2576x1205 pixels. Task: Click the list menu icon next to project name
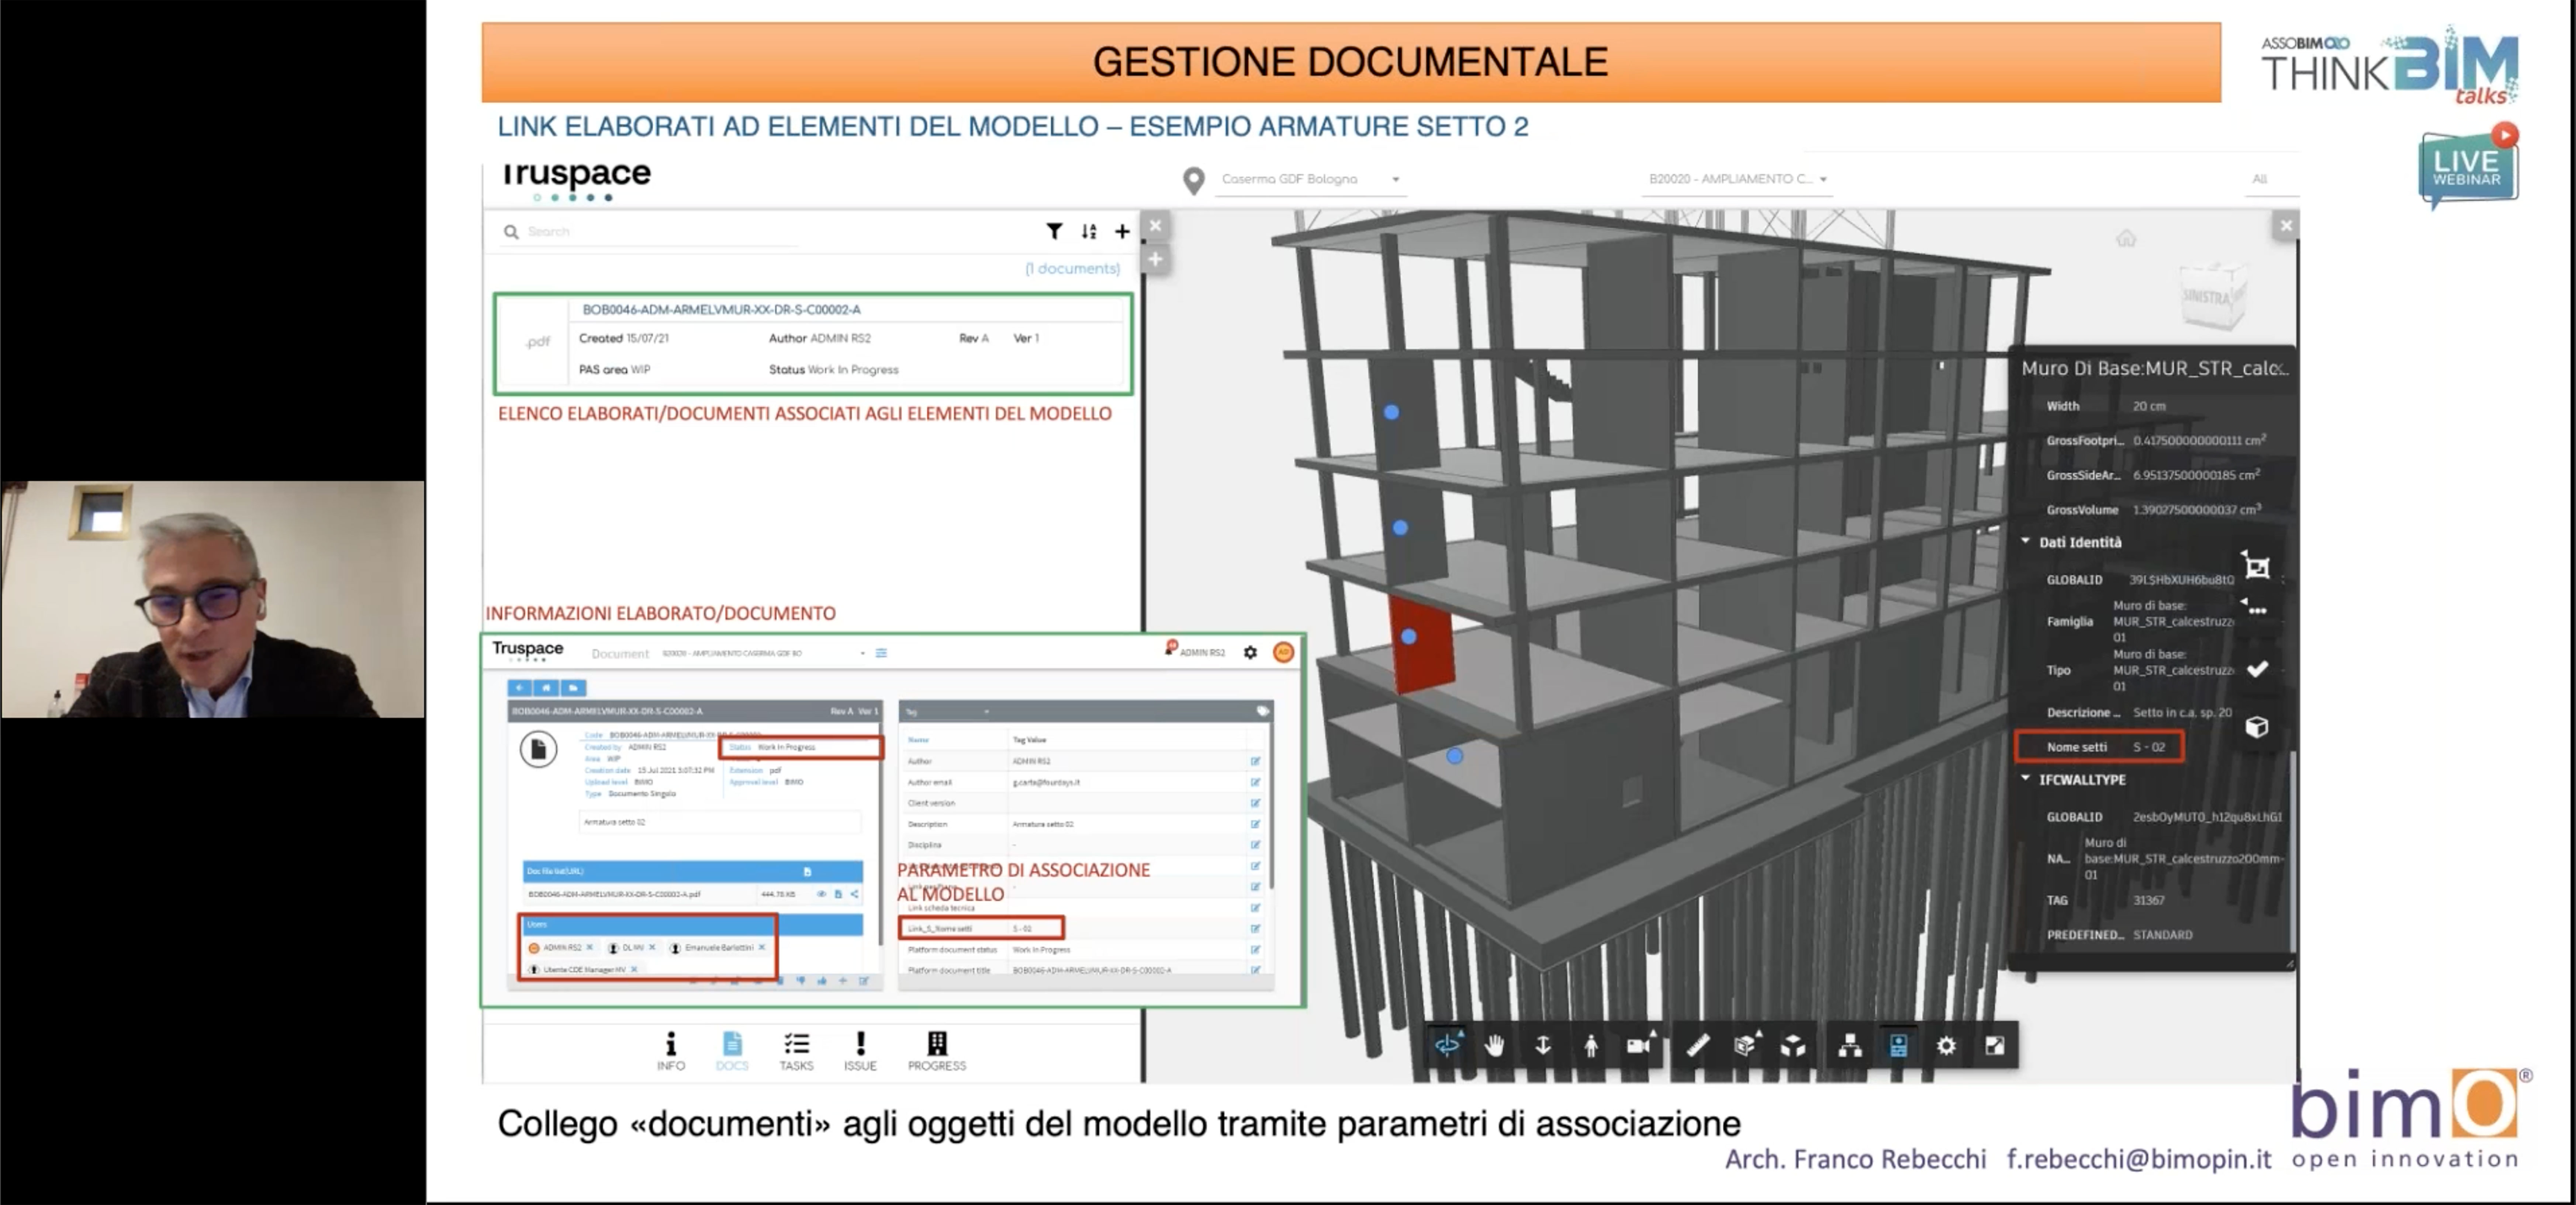click(x=881, y=653)
